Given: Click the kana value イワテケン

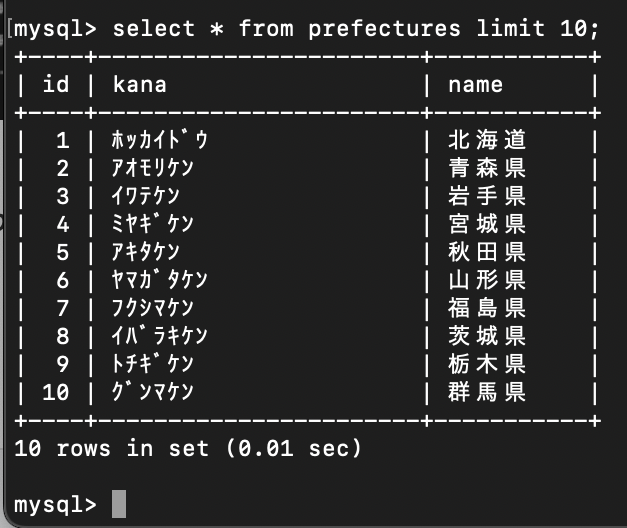Looking at the screenshot, I should (146, 196).
